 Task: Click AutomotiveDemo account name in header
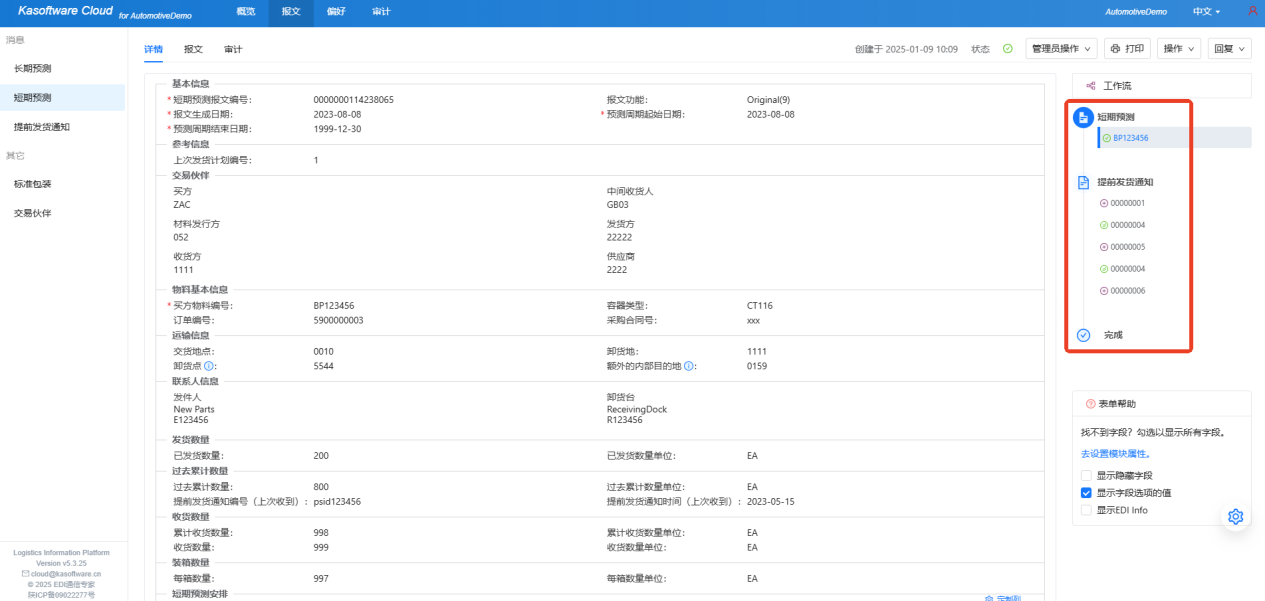coord(1136,11)
